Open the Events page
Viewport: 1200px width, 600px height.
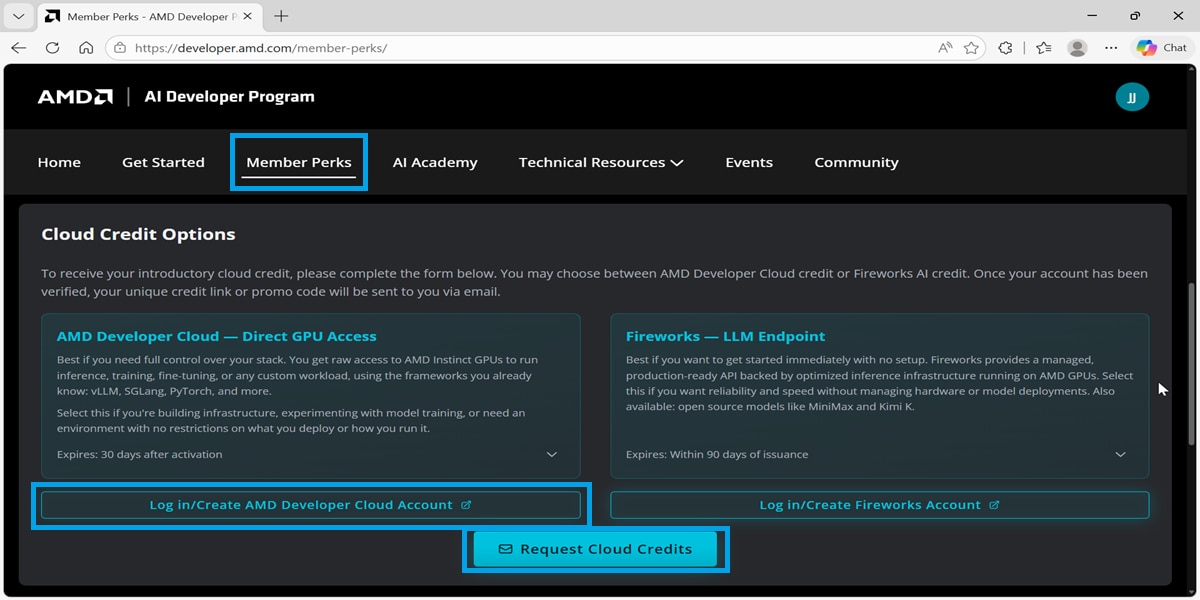(x=749, y=162)
